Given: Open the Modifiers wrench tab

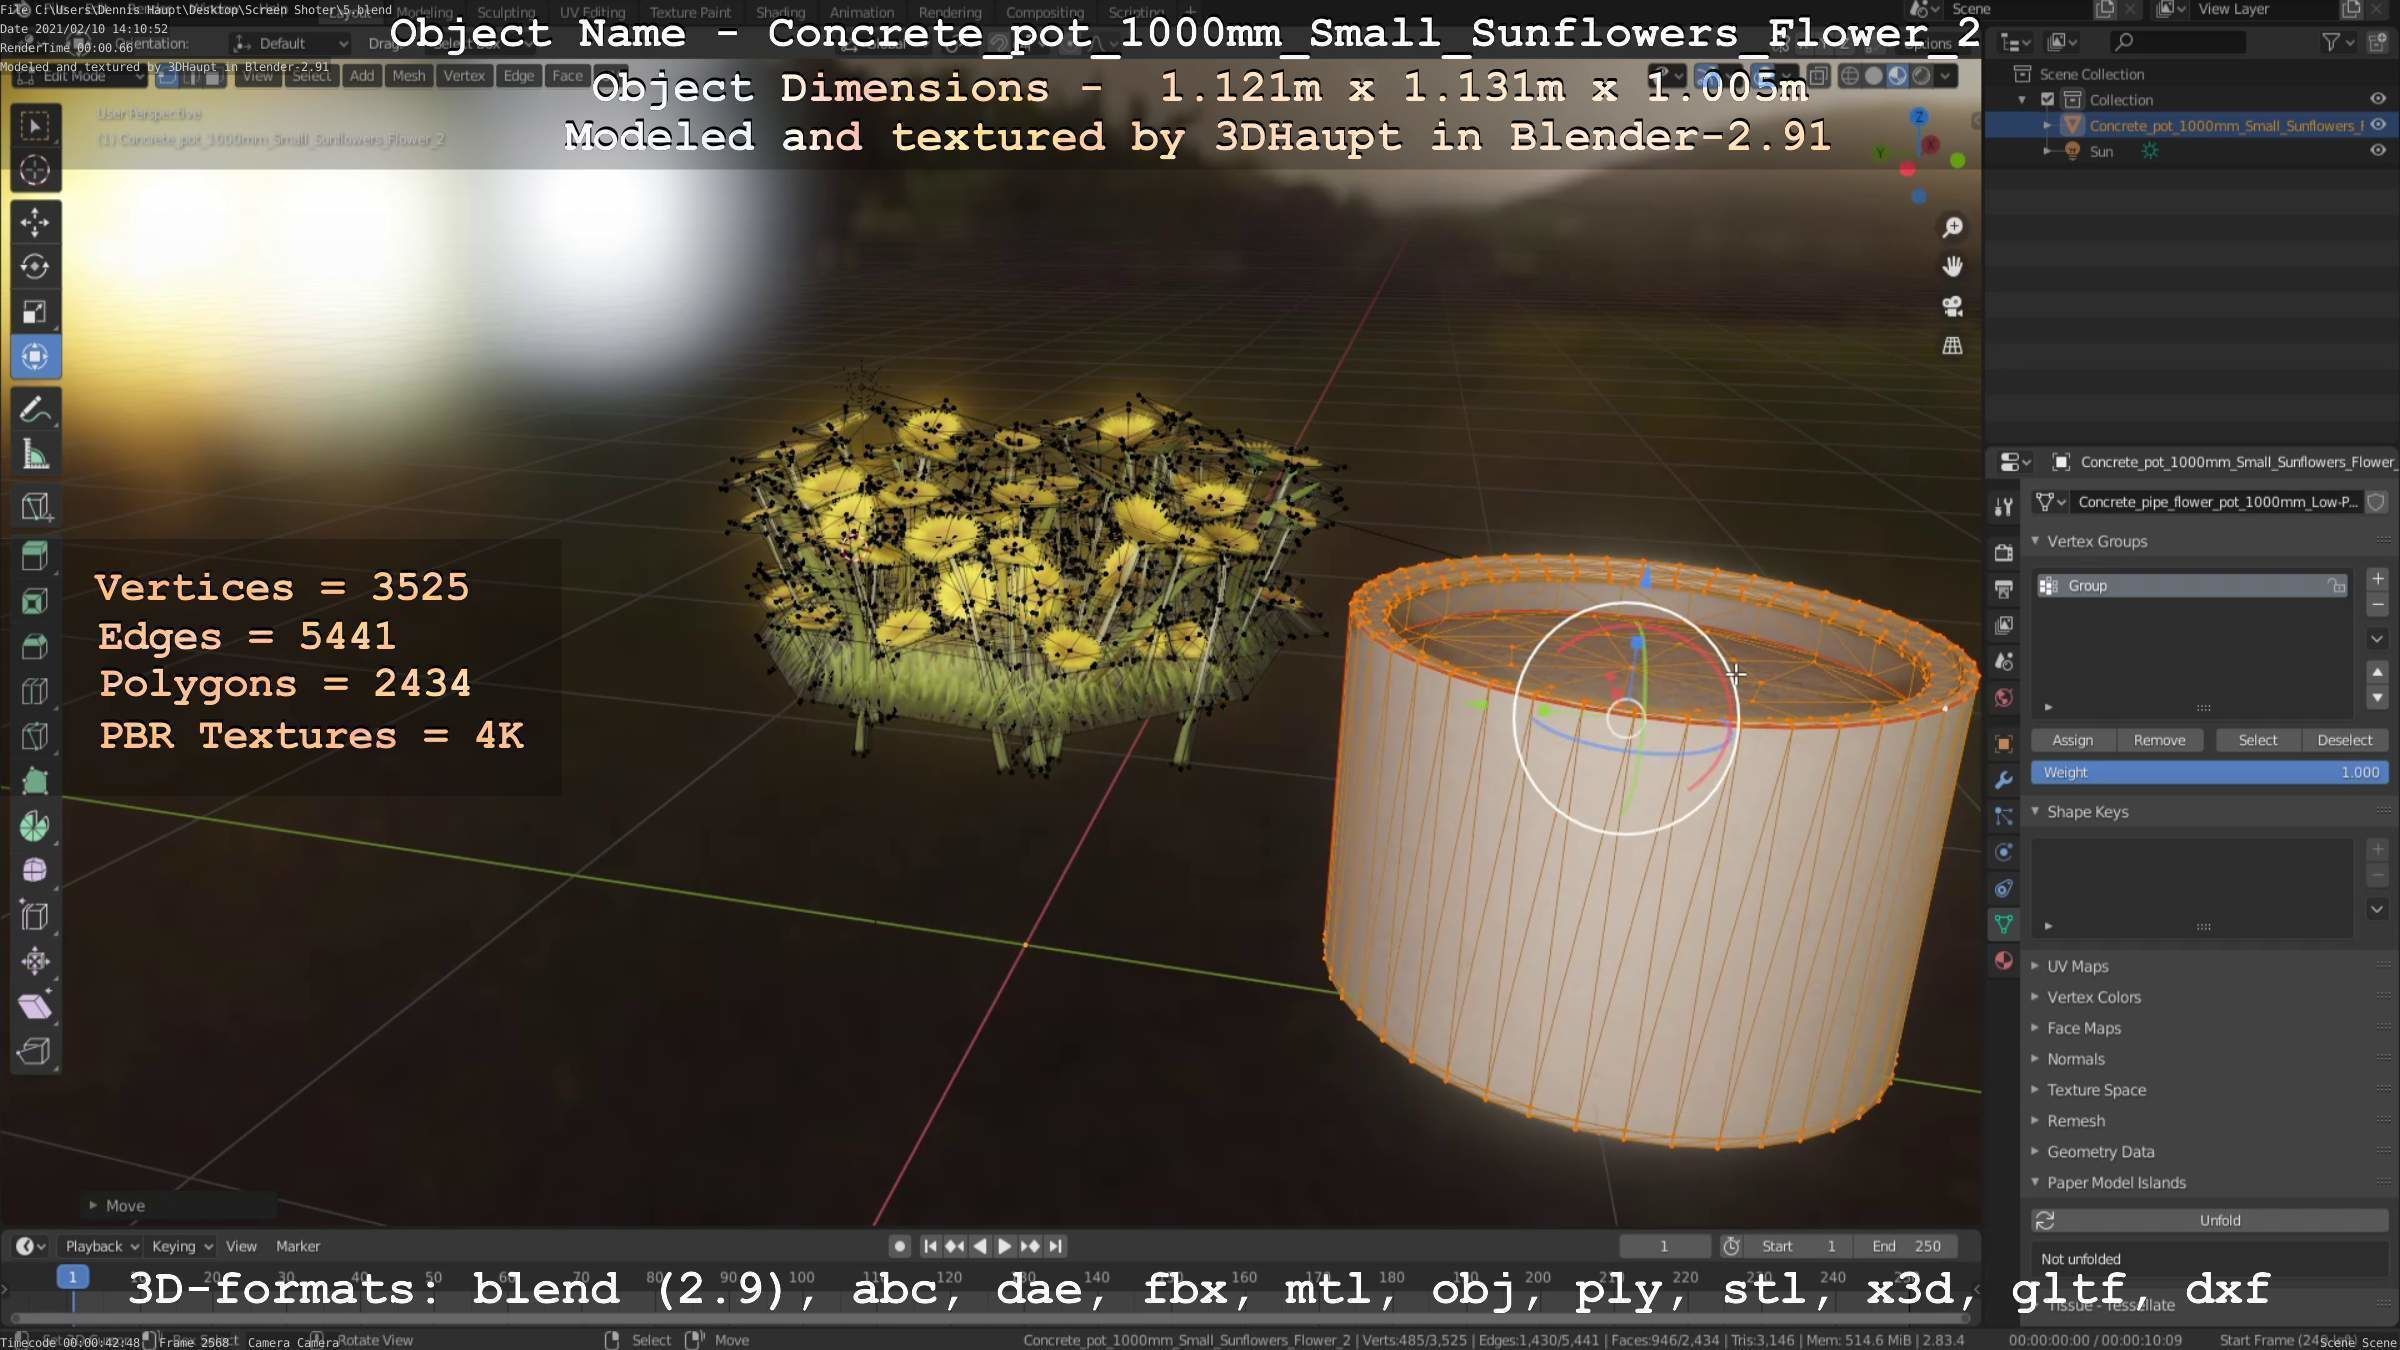Looking at the screenshot, I should (x=2004, y=780).
